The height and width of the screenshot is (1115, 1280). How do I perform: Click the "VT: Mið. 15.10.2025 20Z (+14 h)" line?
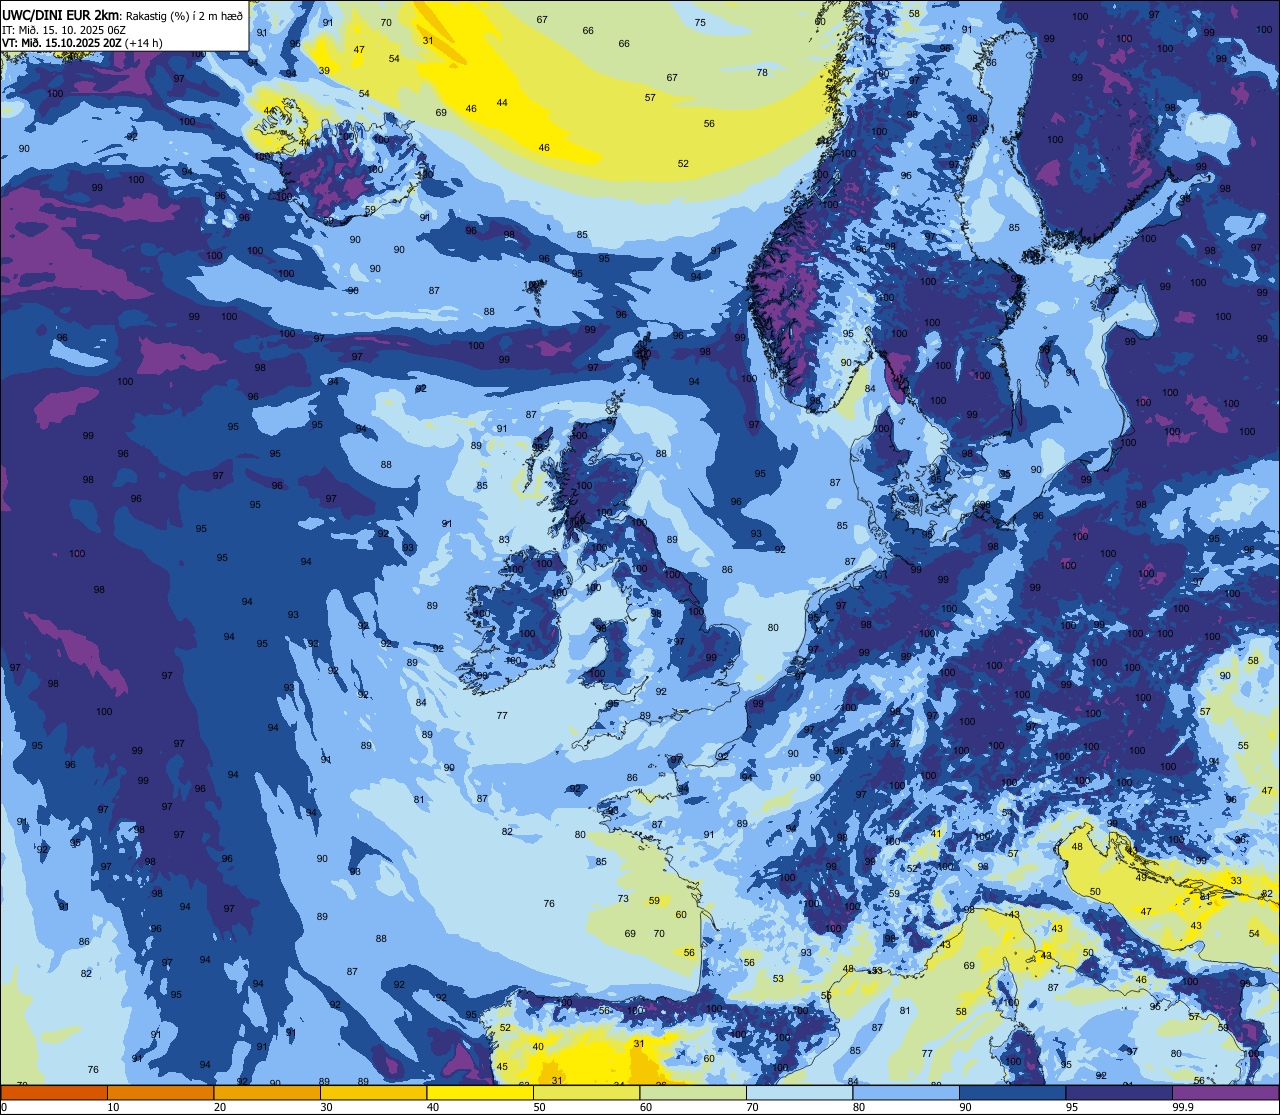(82, 43)
